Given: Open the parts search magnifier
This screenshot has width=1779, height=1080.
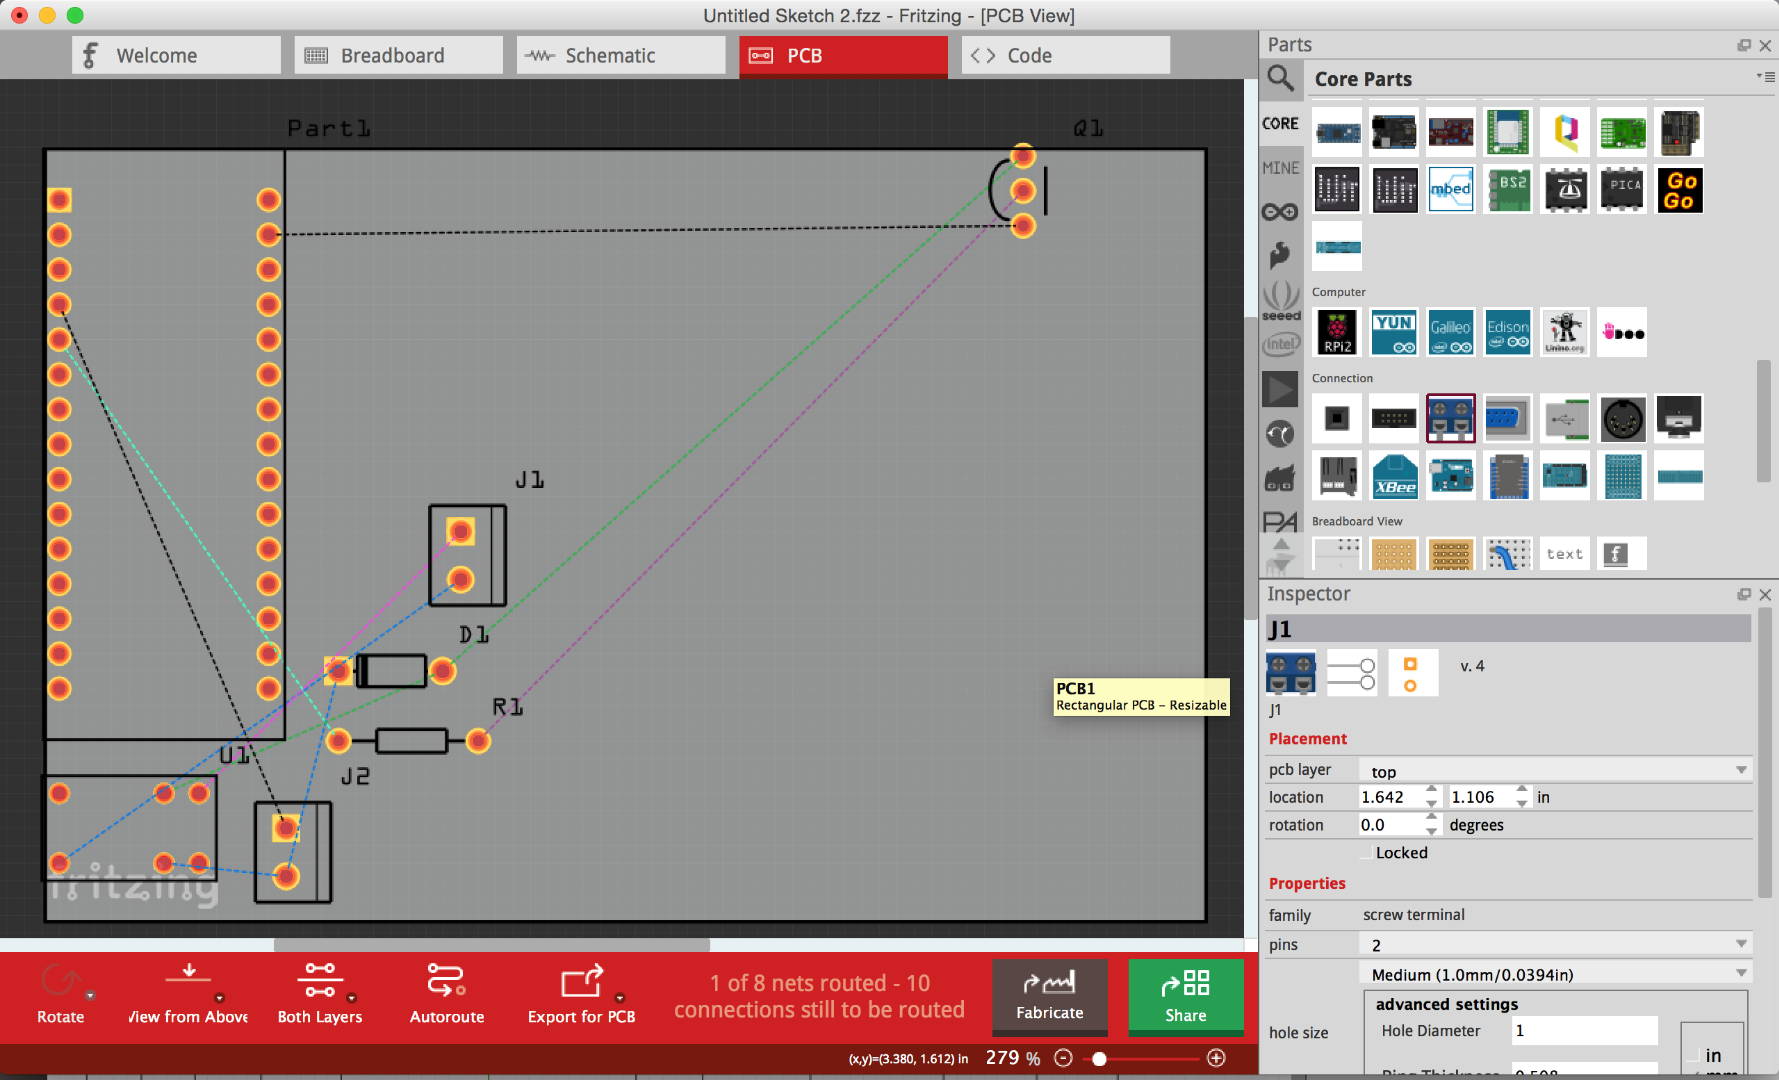Looking at the screenshot, I should click(1281, 79).
